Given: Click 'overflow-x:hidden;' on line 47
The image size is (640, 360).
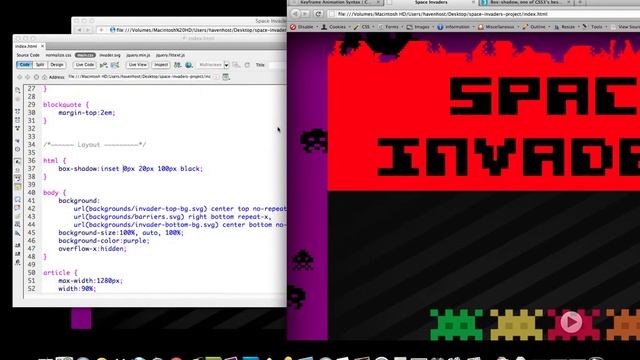Looking at the screenshot, I should click(x=93, y=249).
